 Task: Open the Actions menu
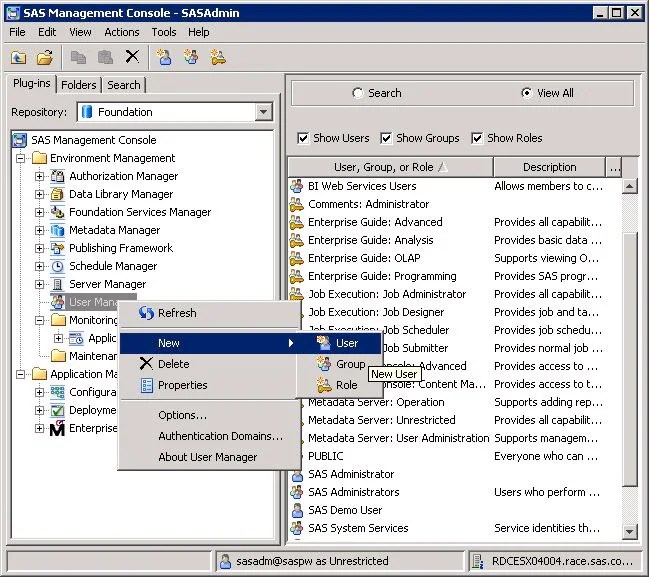[x=122, y=32]
